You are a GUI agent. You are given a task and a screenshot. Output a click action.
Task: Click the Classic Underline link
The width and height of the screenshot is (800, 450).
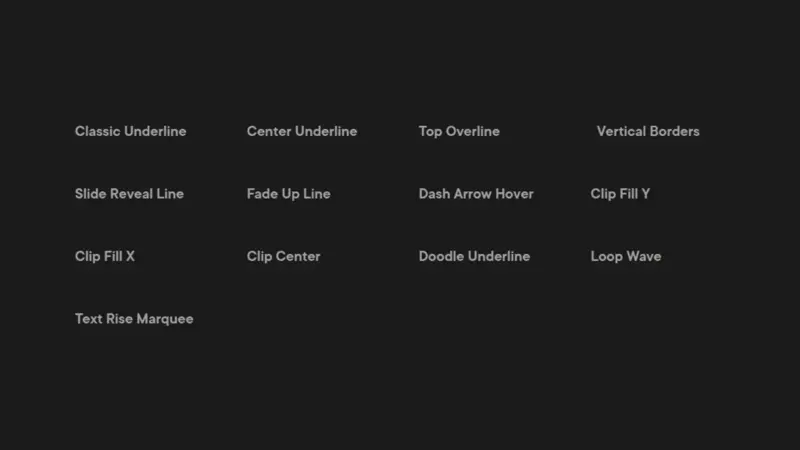[131, 131]
